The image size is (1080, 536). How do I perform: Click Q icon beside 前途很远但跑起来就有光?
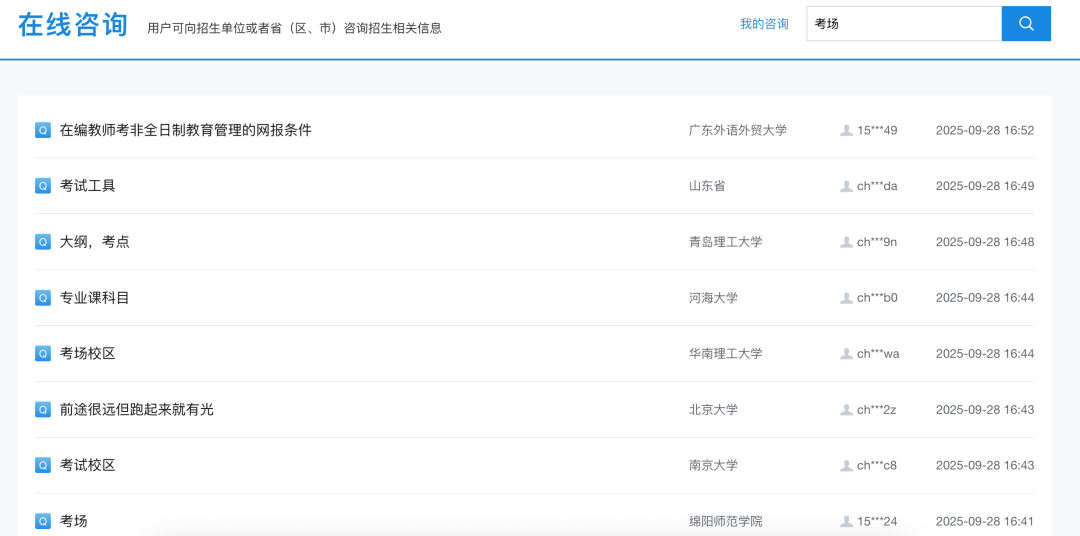(x=43, y=409)
